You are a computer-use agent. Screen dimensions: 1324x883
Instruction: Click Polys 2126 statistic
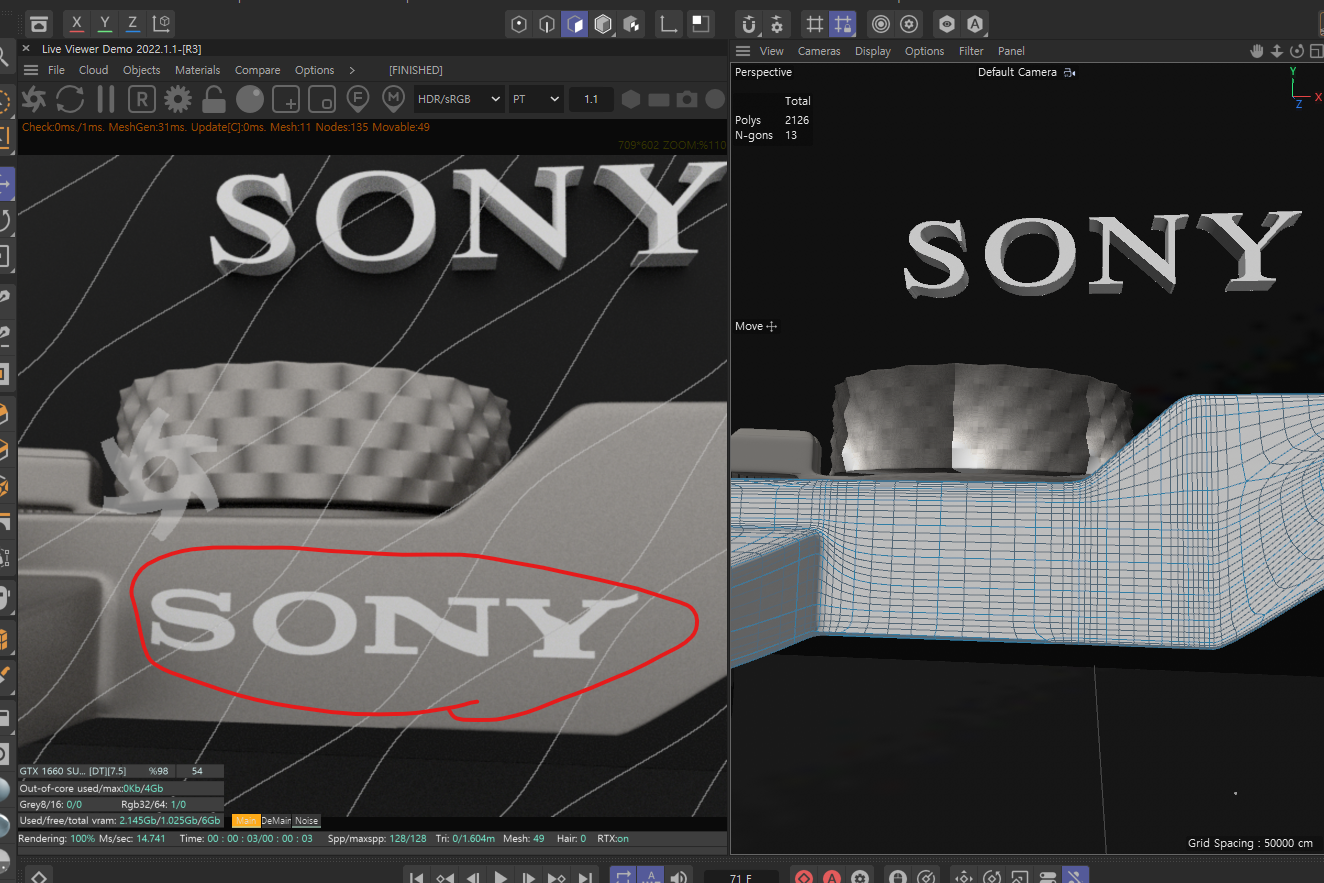pos(772,120)
